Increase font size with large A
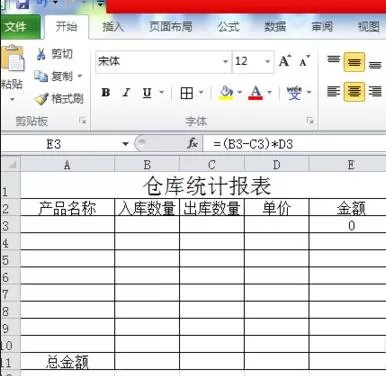386x376 pixels. (285, 61)
